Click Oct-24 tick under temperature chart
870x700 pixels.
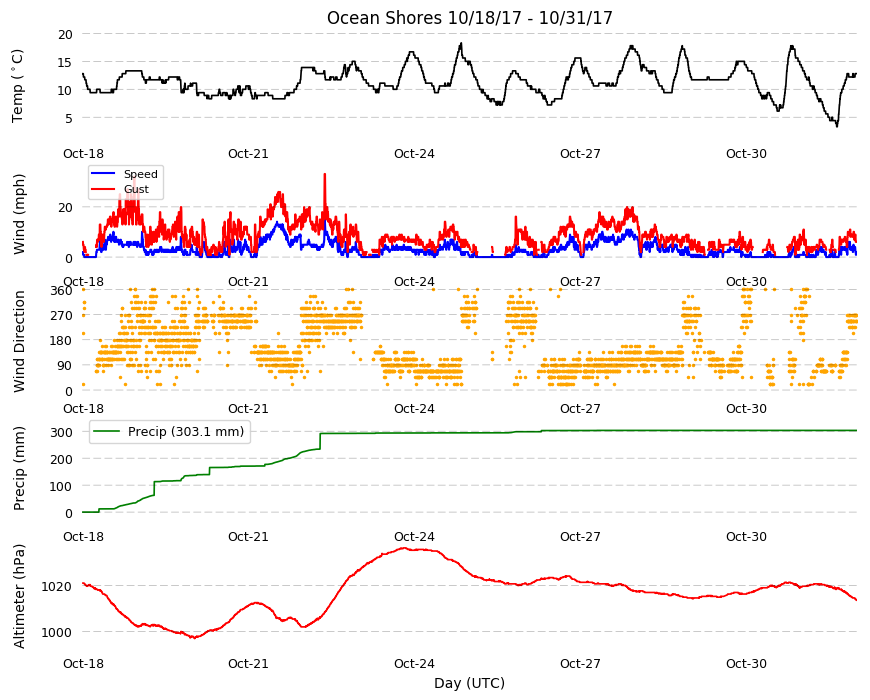[414, 154]
